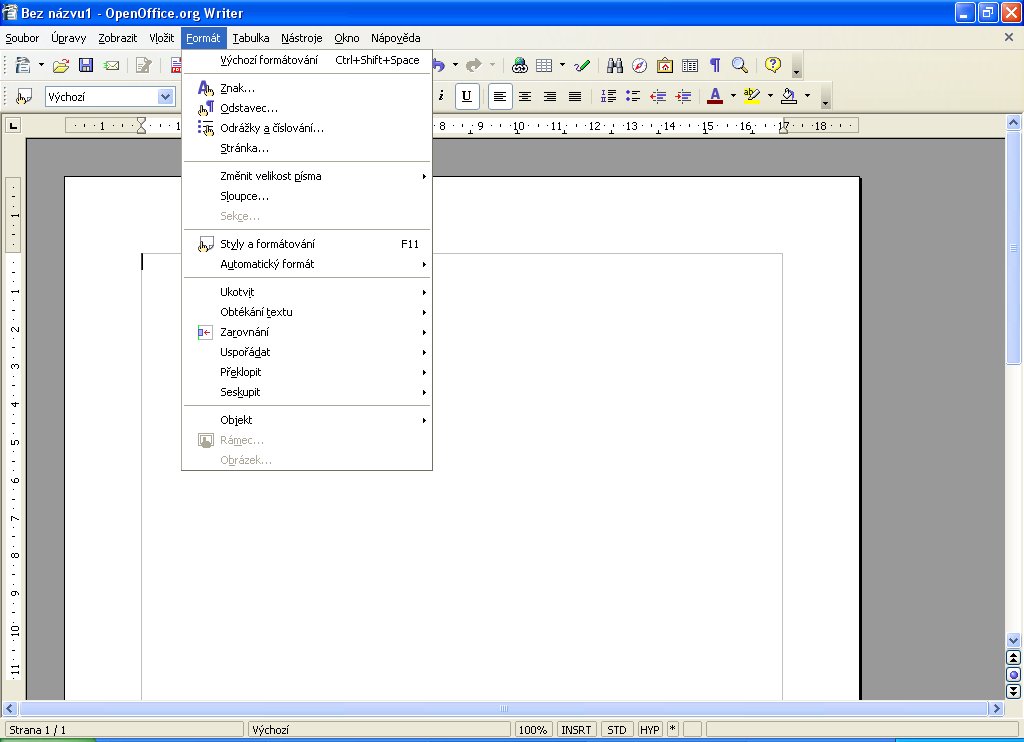
Task: Click Výchozí formátování menu entry
Action: (307, 60)
